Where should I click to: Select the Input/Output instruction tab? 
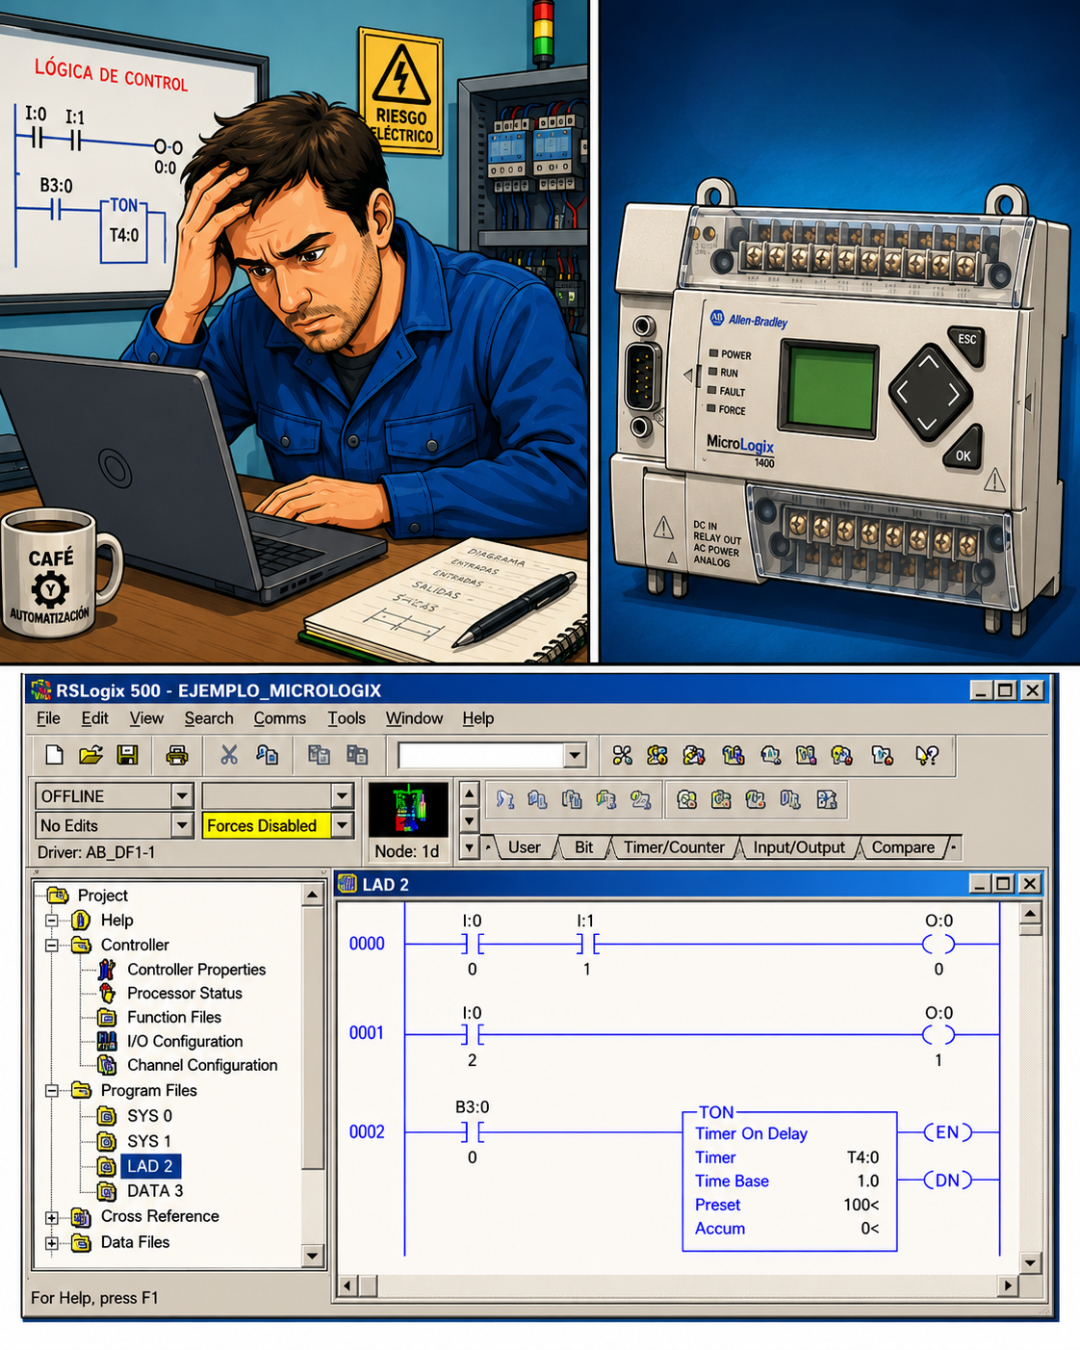coord(799,847)
